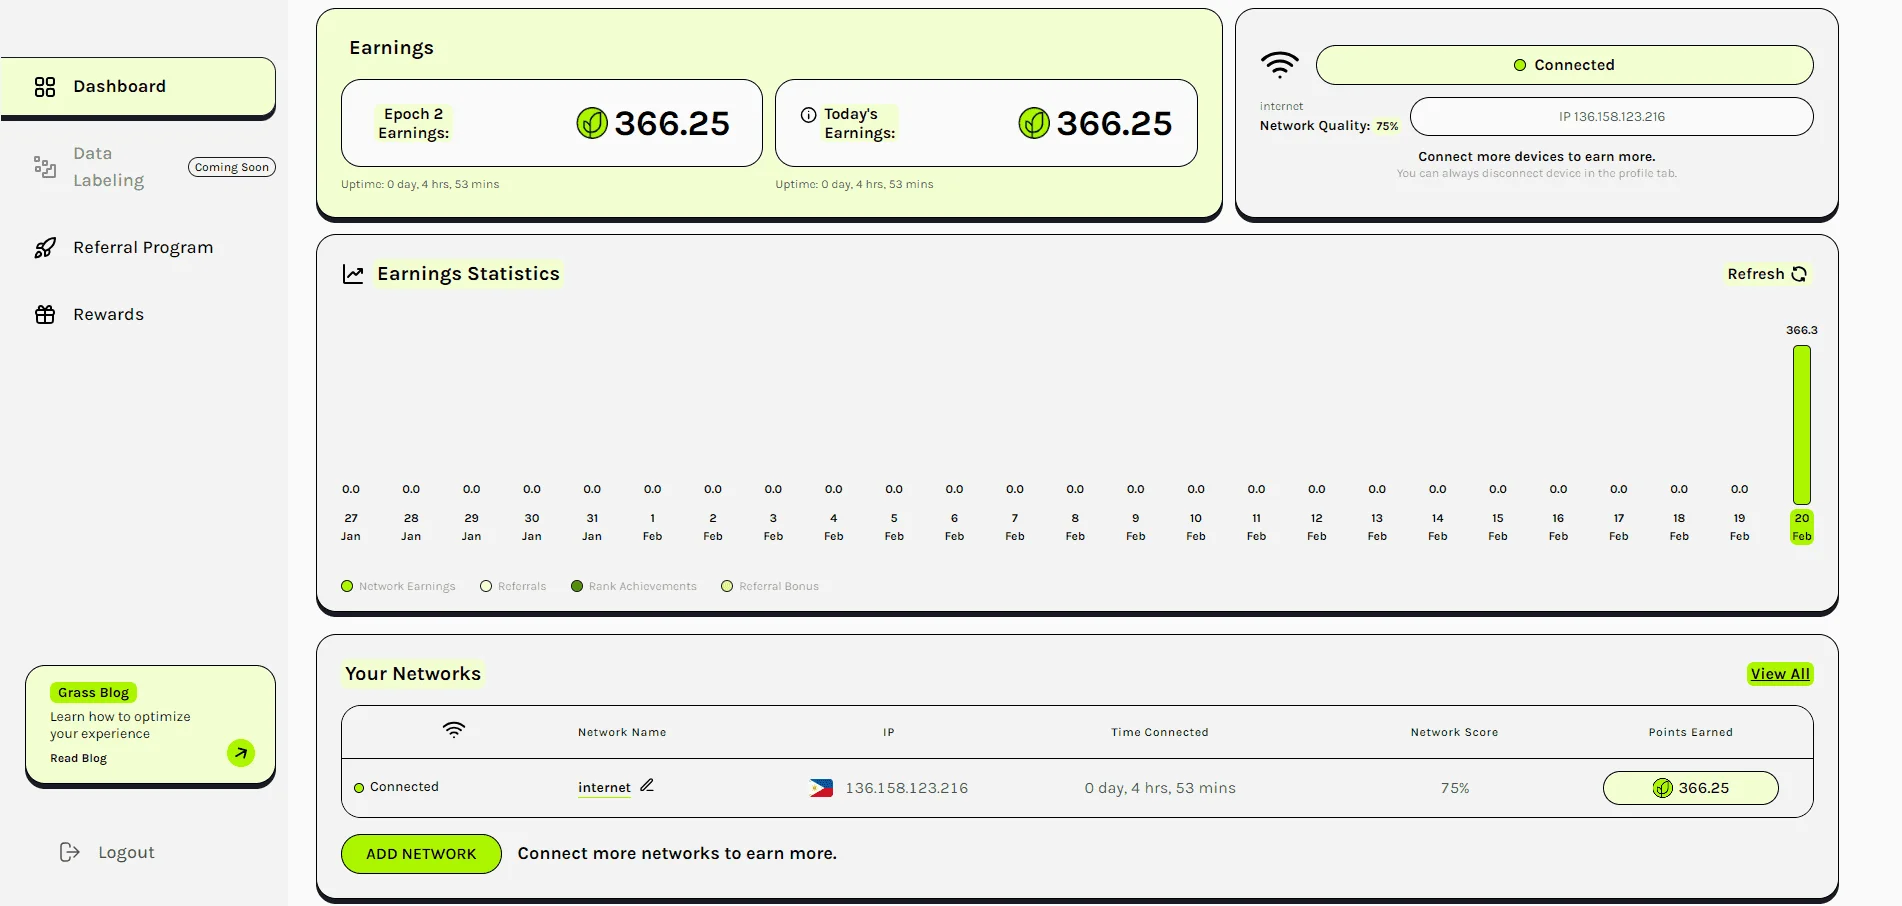Click the 366.3 value above the bar
Image resolution: width=1902 pixels, height=906 pixels.
click(x=1802, y=330)
